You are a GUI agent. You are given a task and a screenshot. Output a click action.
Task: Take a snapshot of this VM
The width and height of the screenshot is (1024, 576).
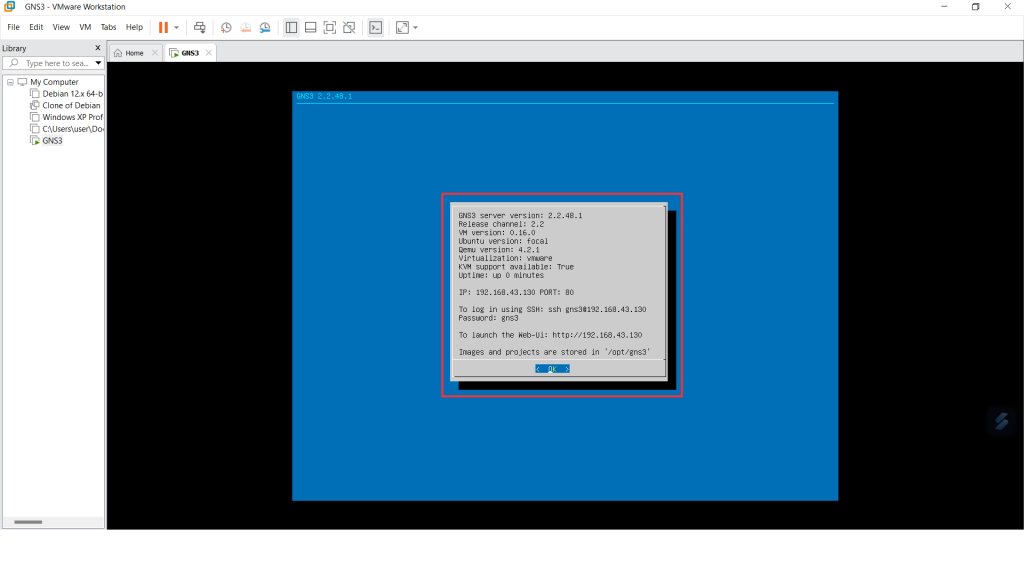point(226,27)
